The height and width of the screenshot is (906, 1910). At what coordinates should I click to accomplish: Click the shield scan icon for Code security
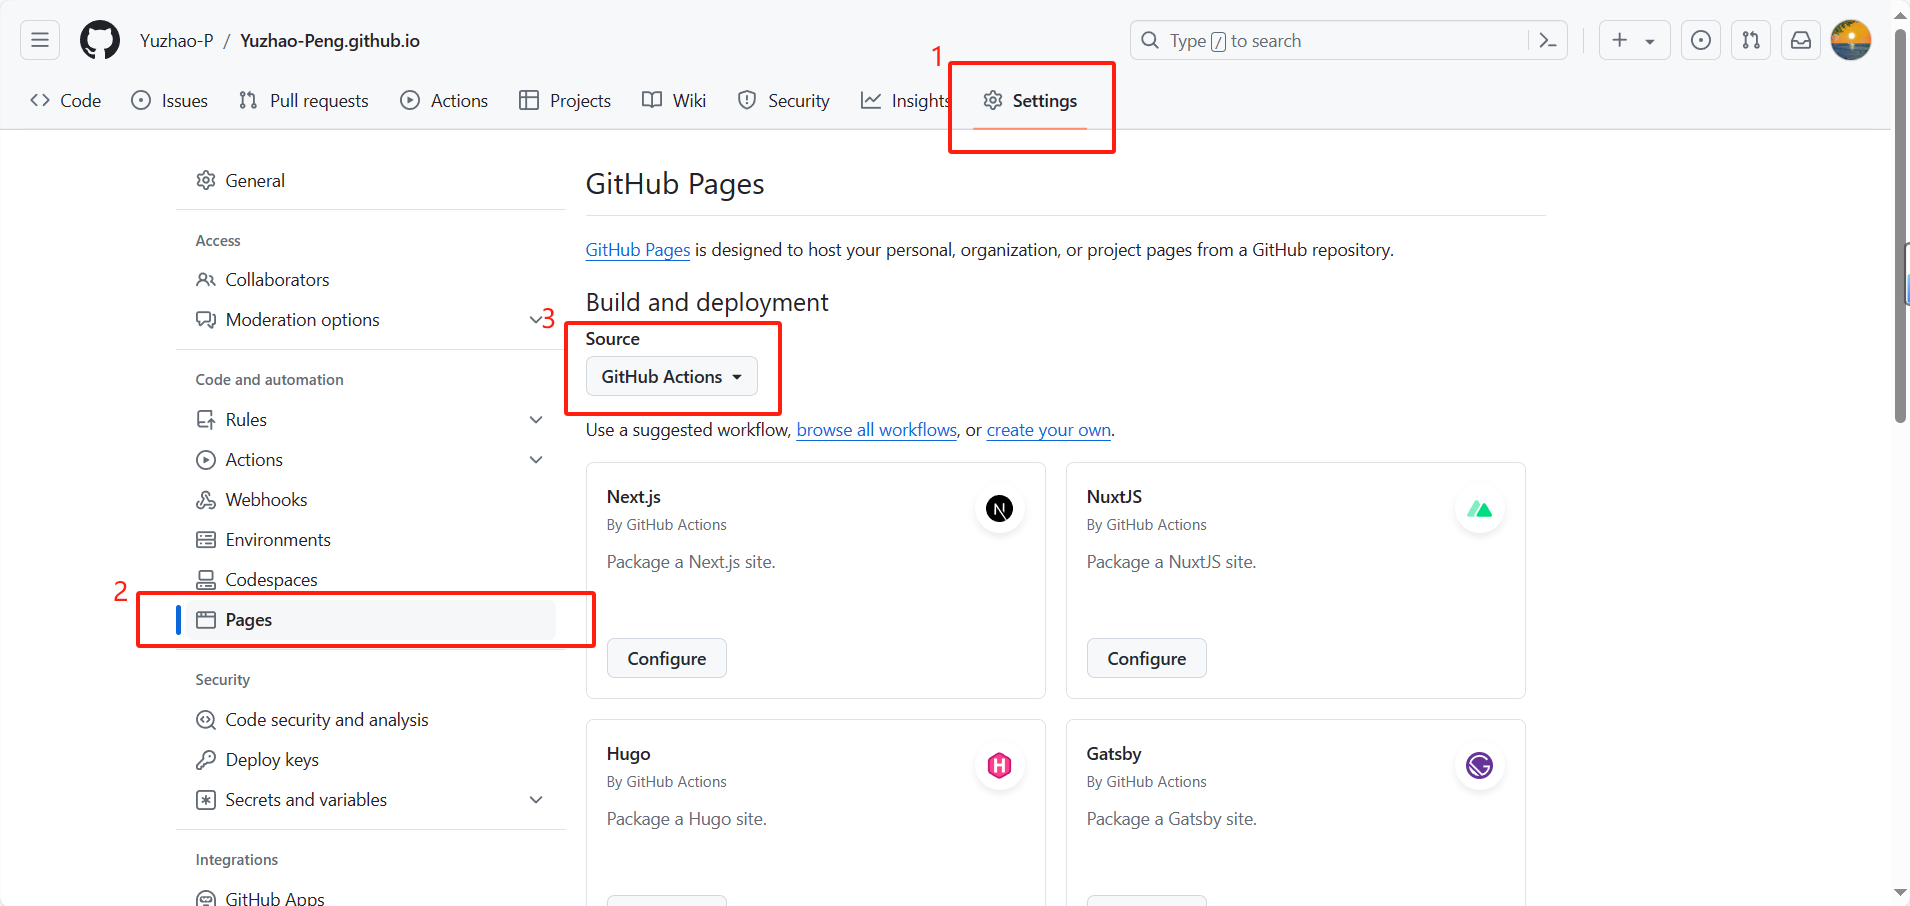coord(206,720)
